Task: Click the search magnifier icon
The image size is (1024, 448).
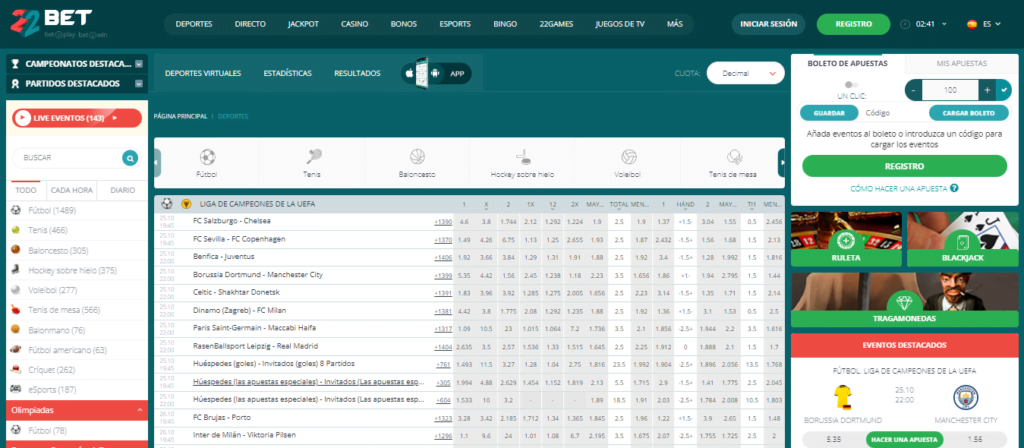Action: [x=129, y=157]
